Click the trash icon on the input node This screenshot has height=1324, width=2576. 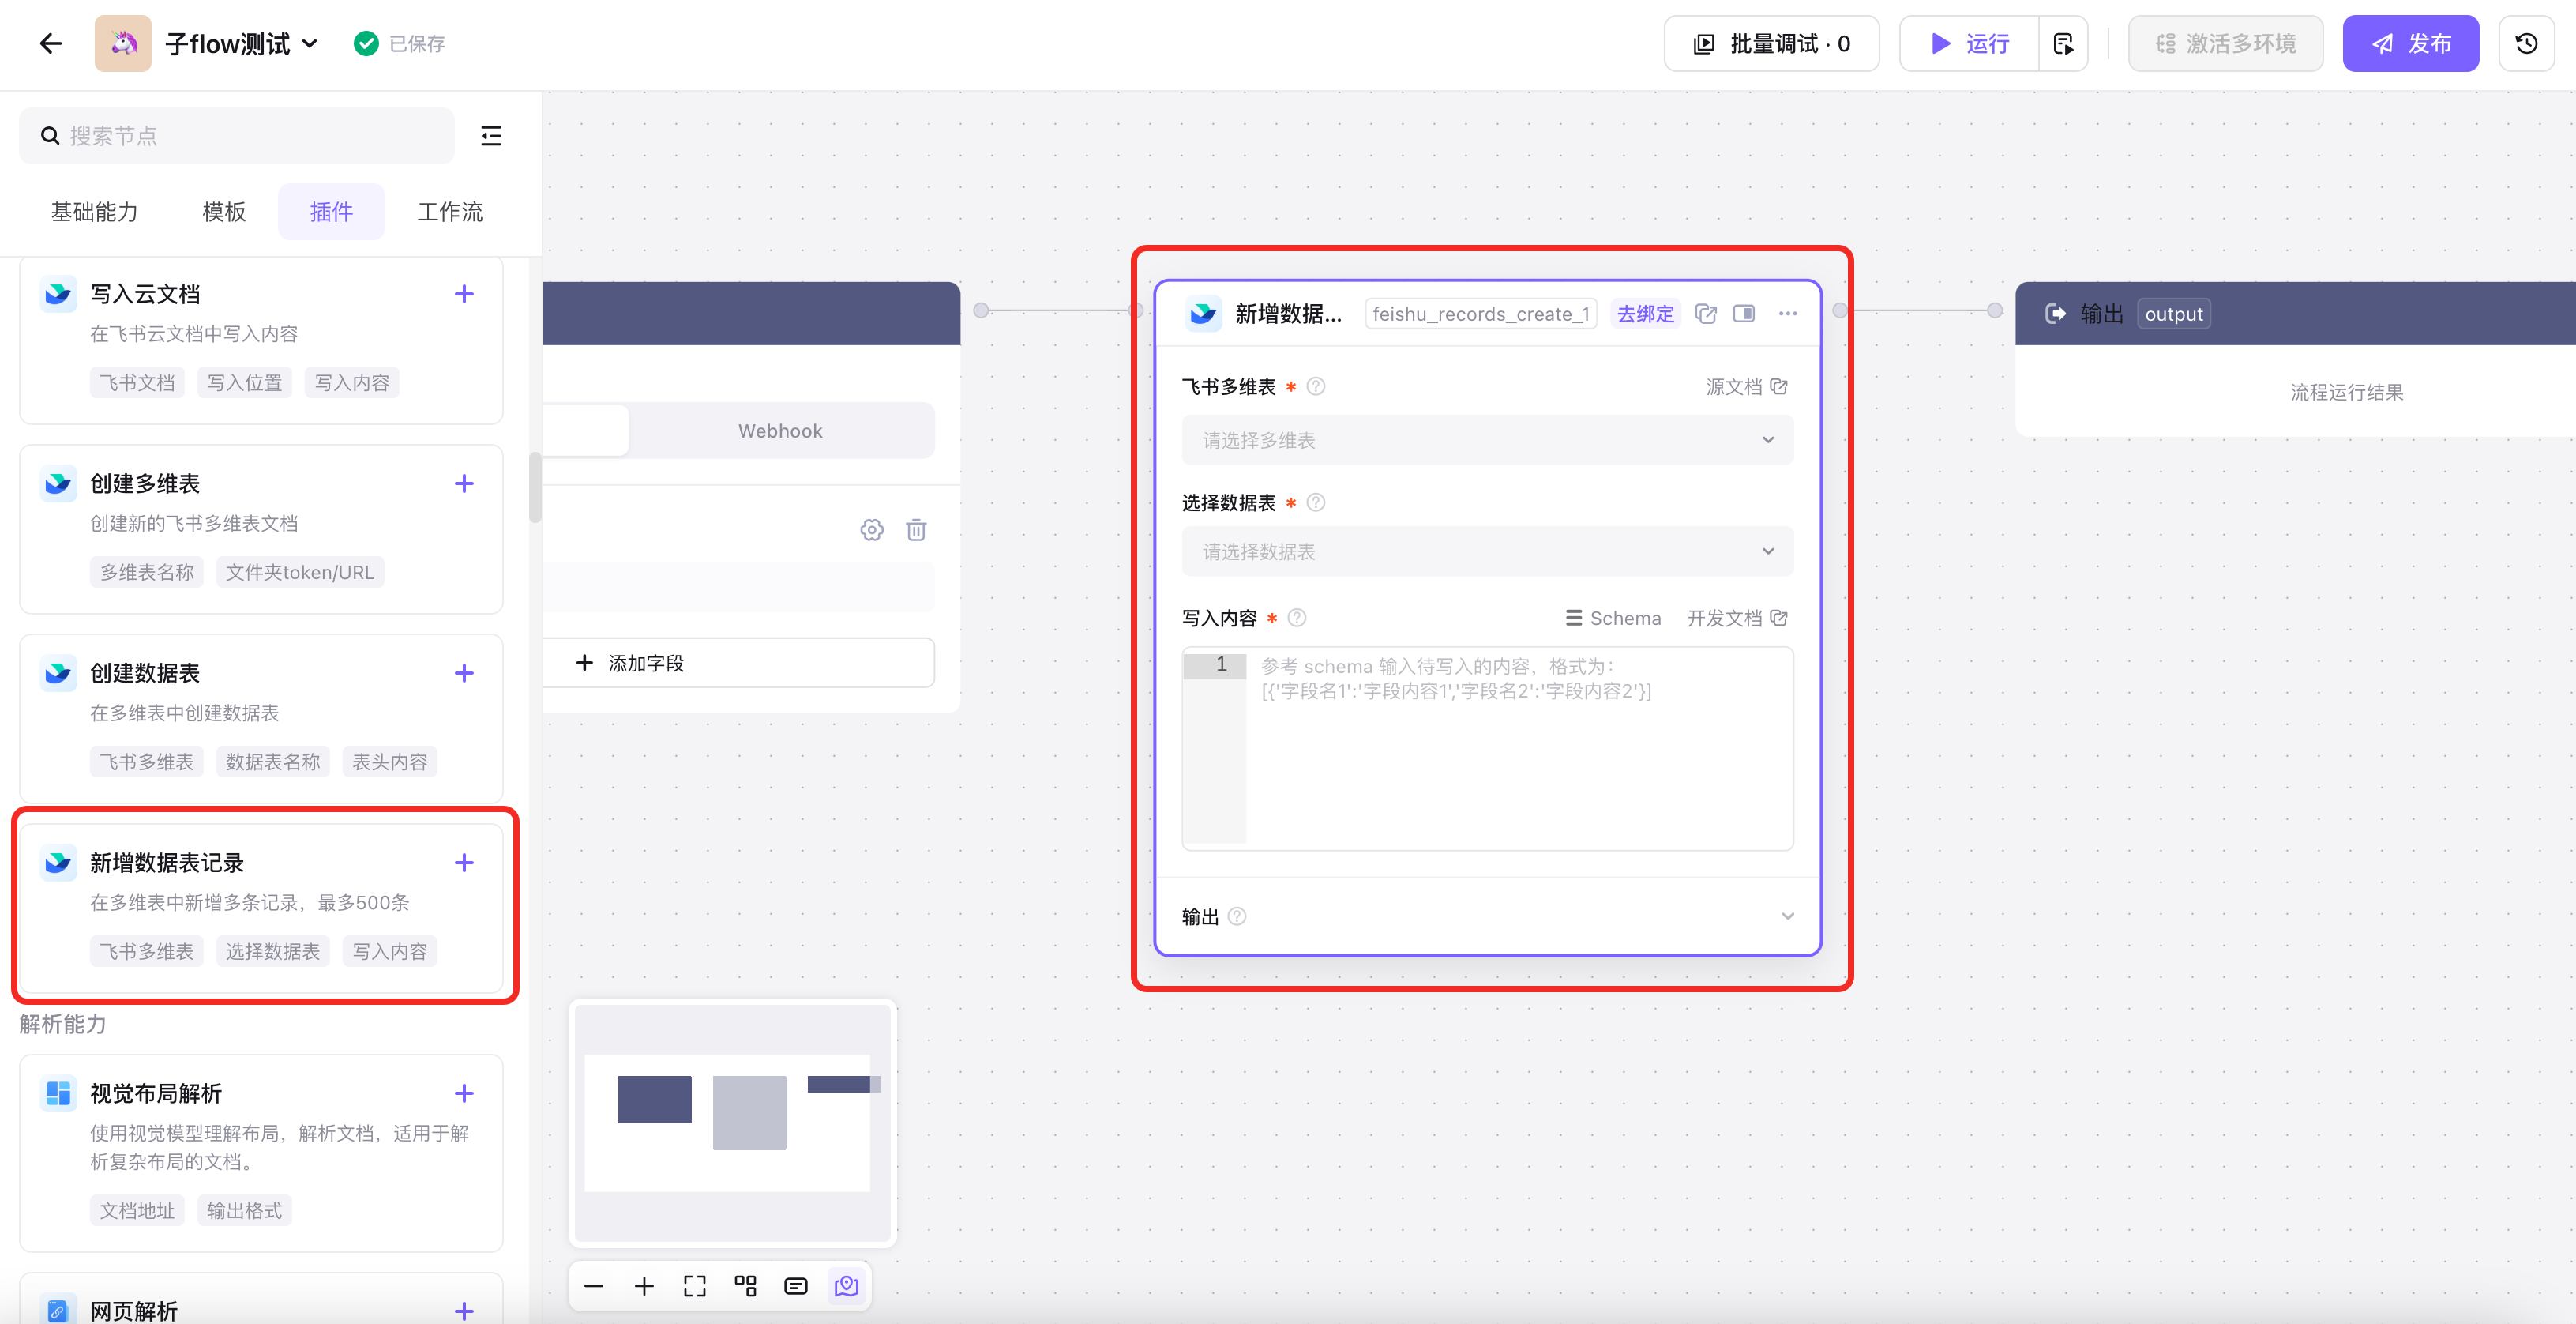(x=916, y=530)
